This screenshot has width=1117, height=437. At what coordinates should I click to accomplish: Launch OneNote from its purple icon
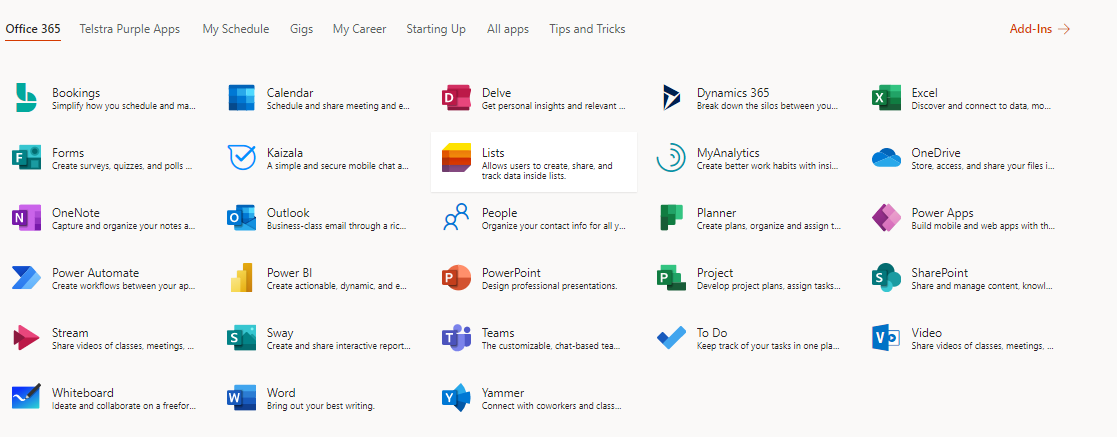tap(26, 218)
